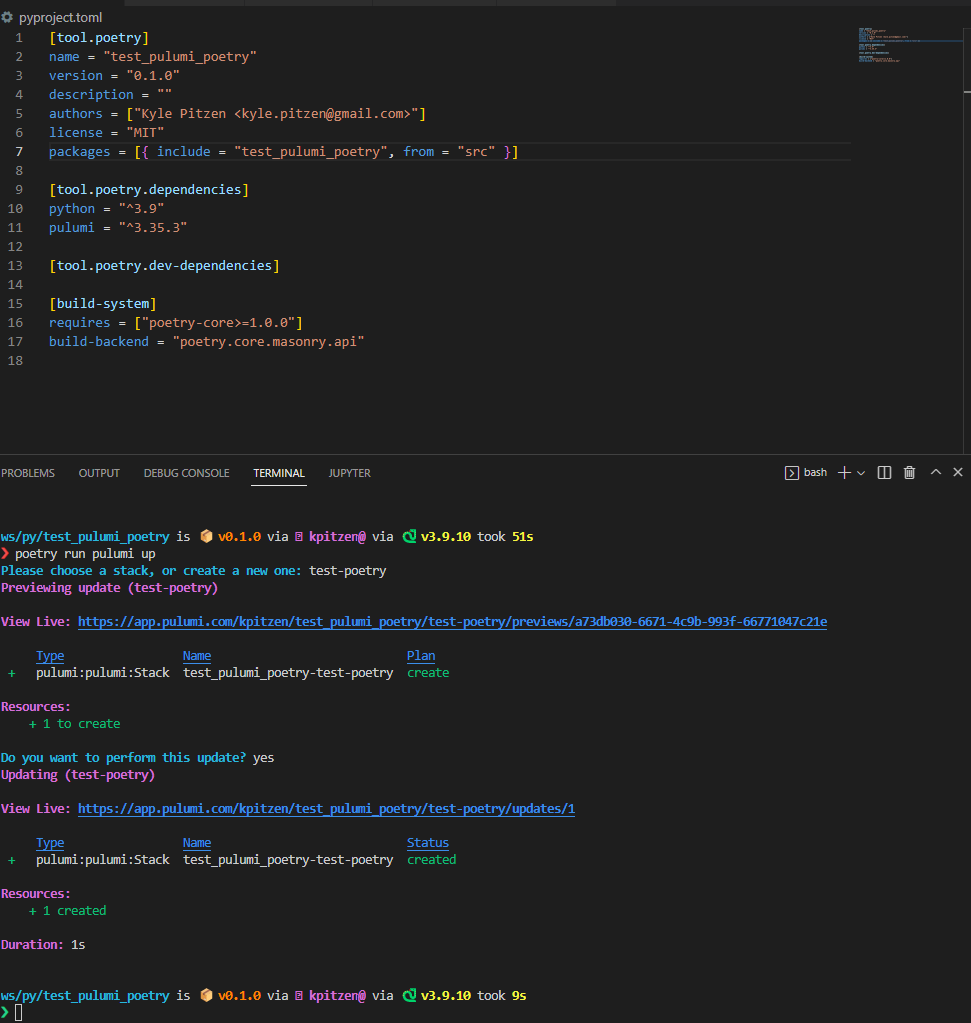971x1023 pixels.
Task: Open a new terminal with the plus icon
Action: [845, 472]
